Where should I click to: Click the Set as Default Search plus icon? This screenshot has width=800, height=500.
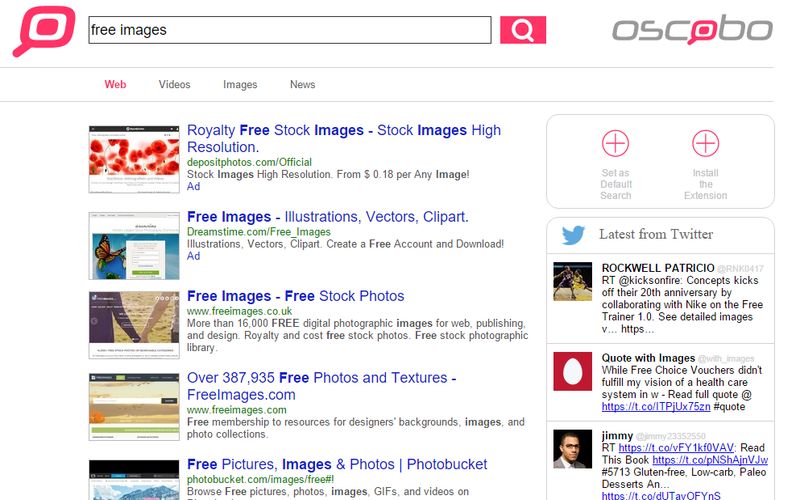pyautogui.click(x=615, y=143)
